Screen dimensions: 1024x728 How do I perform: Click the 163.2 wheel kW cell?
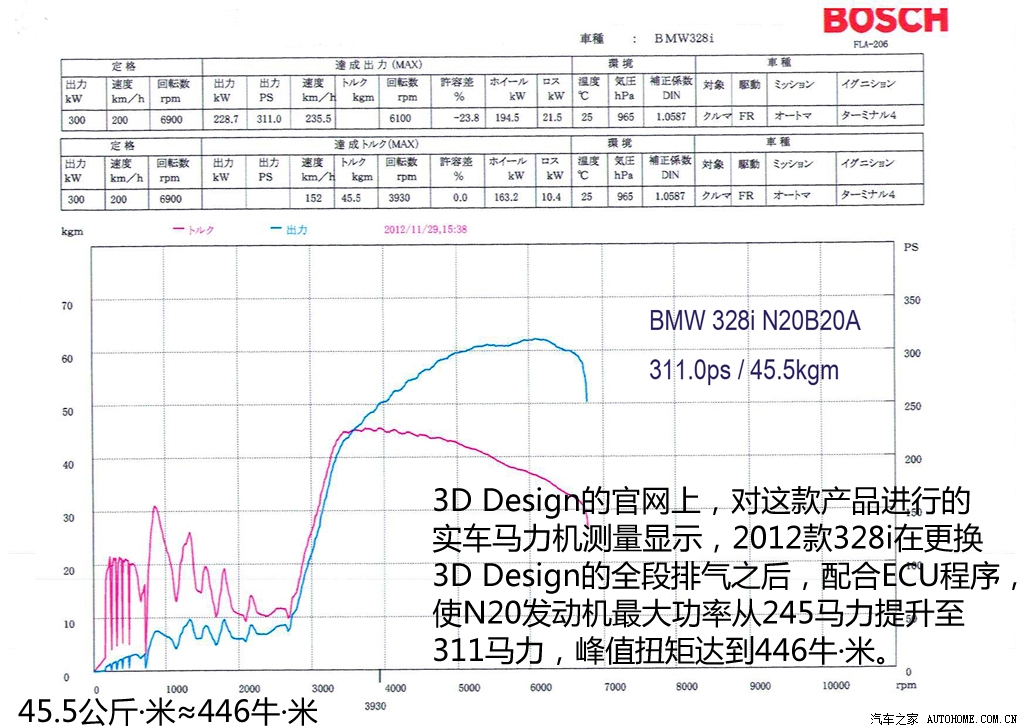pyautogui.click(x=506, y=197)
